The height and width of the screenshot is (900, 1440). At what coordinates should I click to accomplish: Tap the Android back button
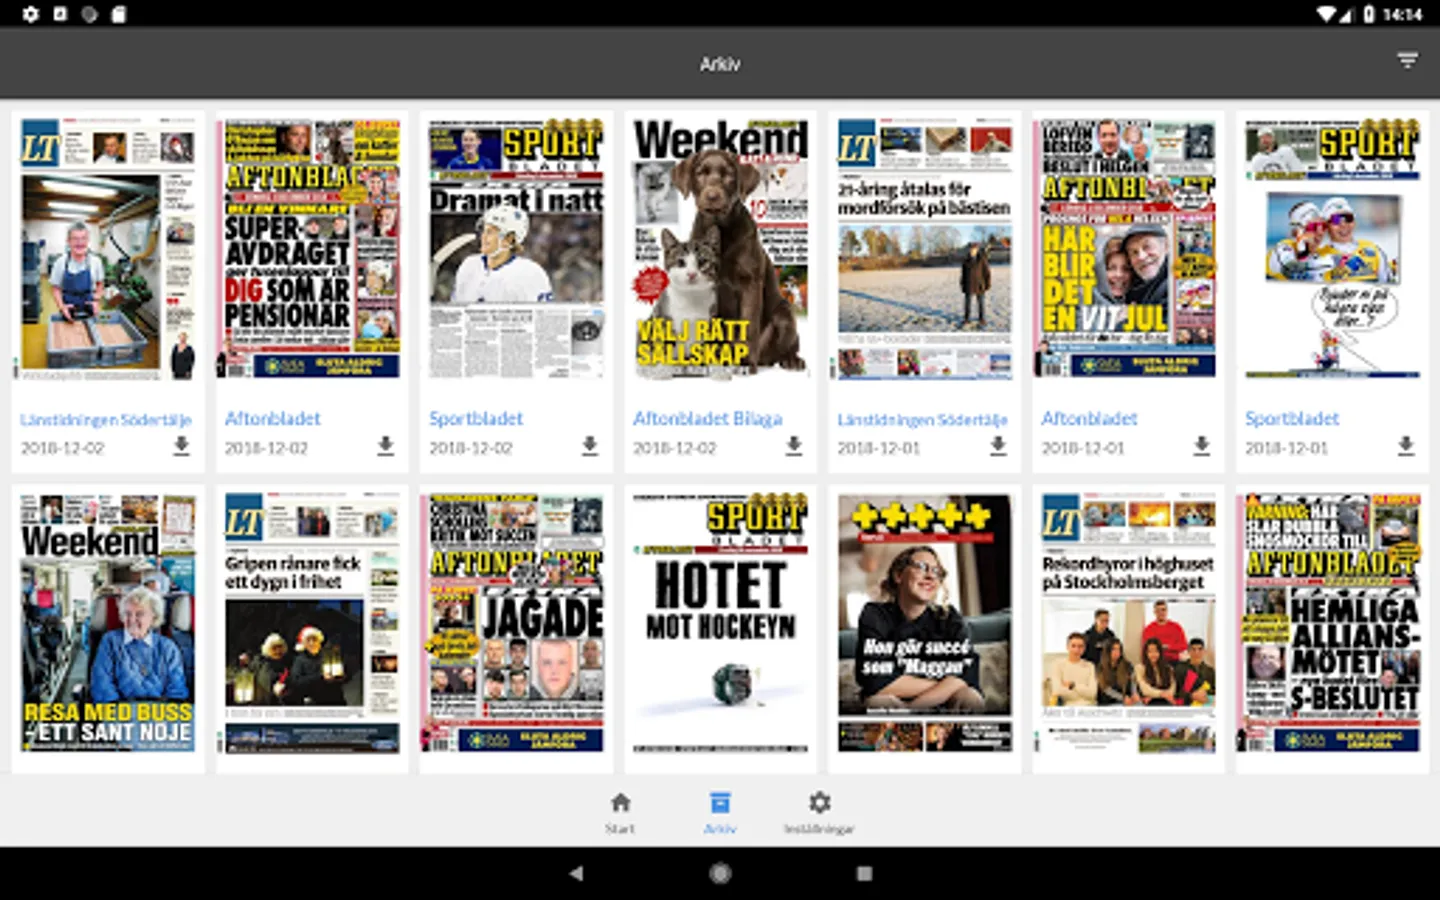[576, 873]
